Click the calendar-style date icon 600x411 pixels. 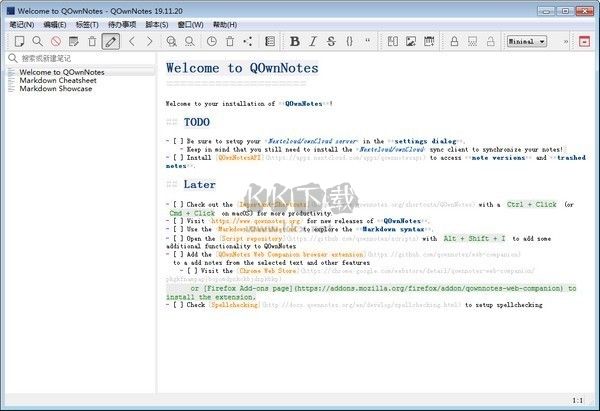429,41
